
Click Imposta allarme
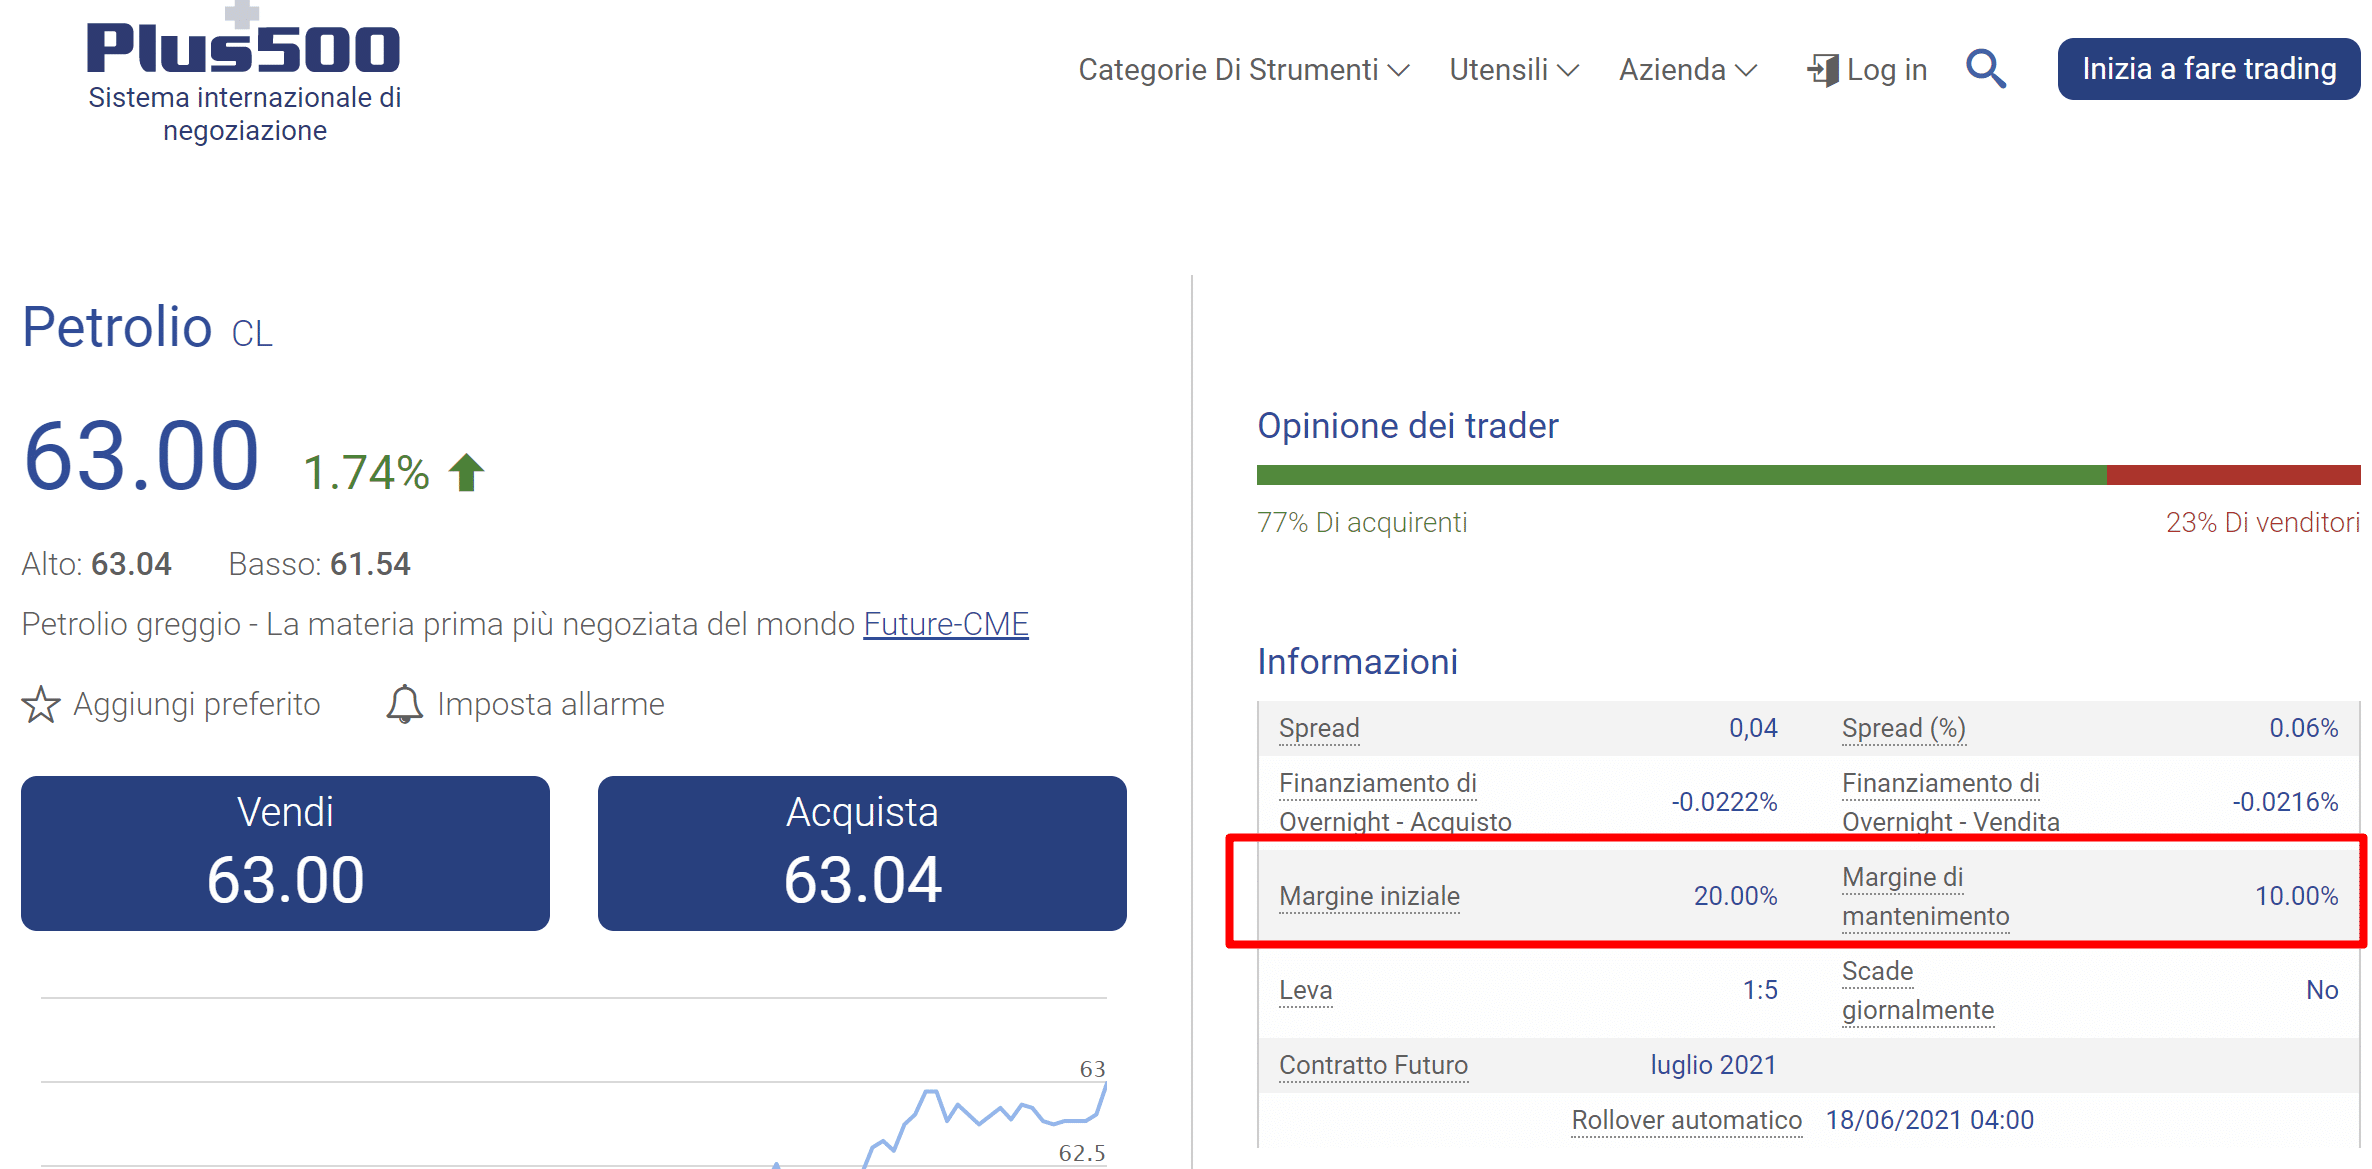click(x=525, y=704)
